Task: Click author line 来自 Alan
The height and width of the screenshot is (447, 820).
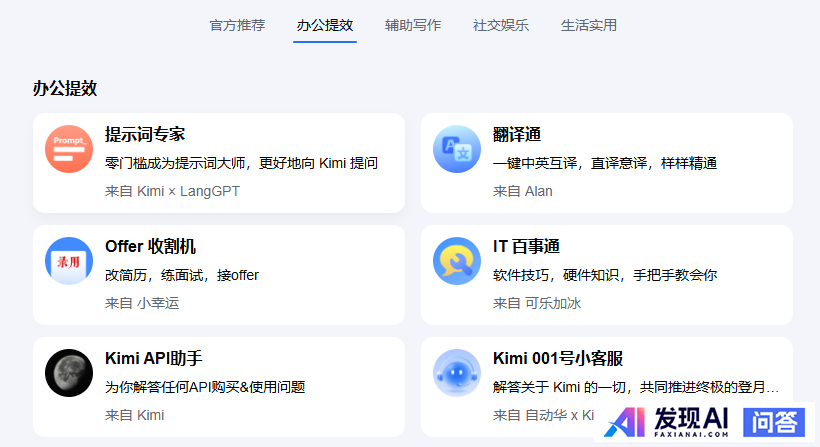Action: 522,191
